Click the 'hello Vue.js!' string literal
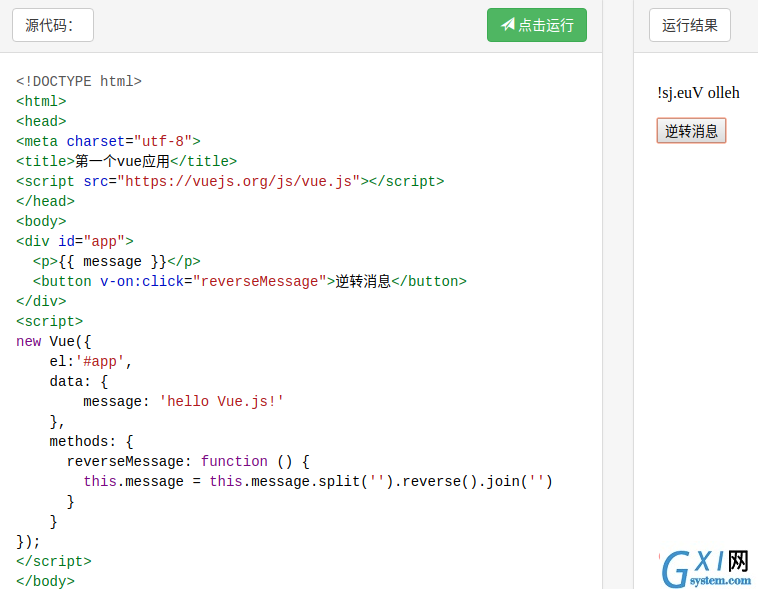The height and width of the screenshot is (589, 758). 221,401
